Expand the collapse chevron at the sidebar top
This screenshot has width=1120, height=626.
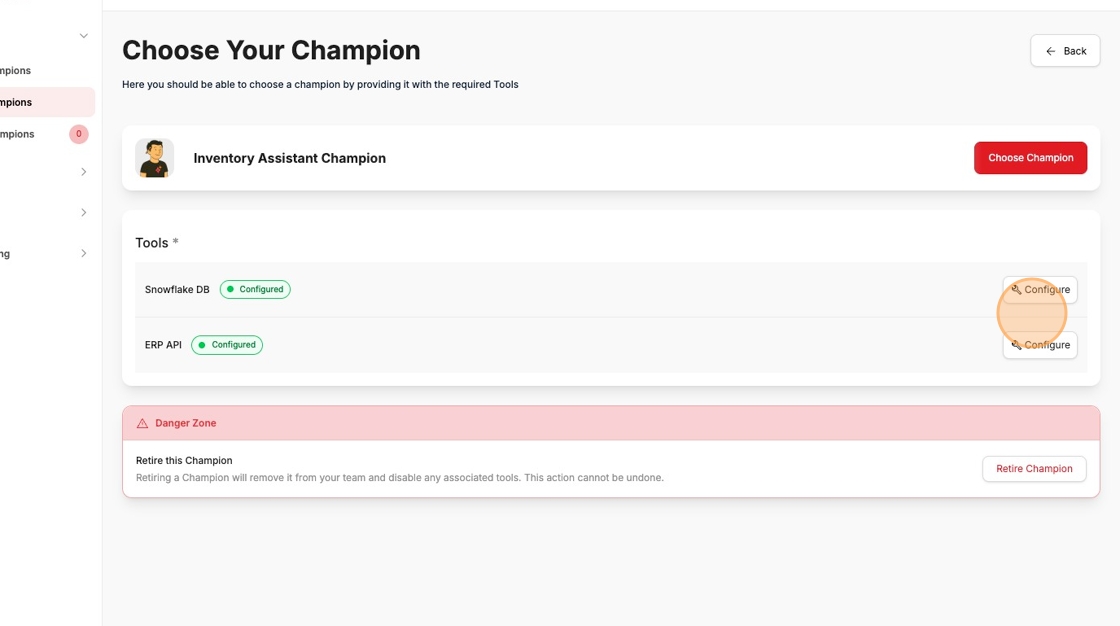coord(83,35)
